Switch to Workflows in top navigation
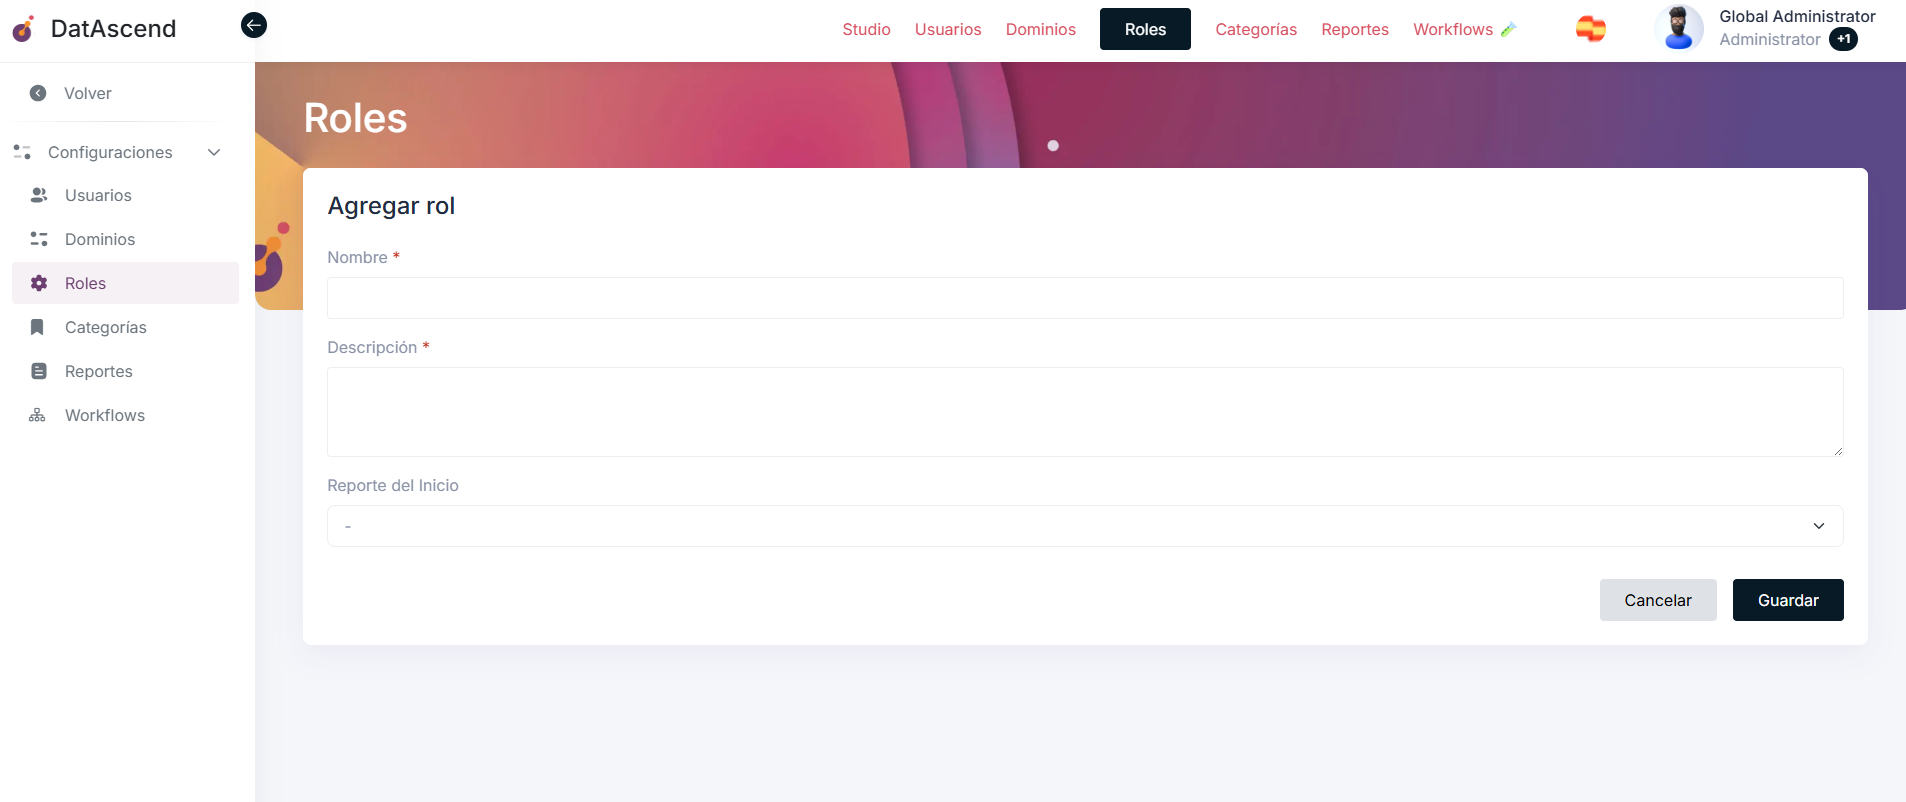The image size is (1906, 802). [1453, 30]
